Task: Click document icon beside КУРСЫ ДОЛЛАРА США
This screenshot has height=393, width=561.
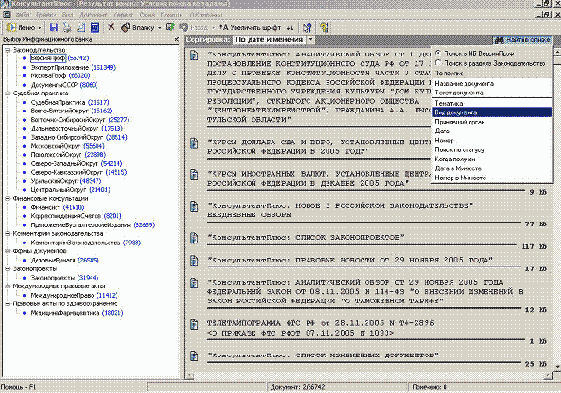Action: (194, 143)
